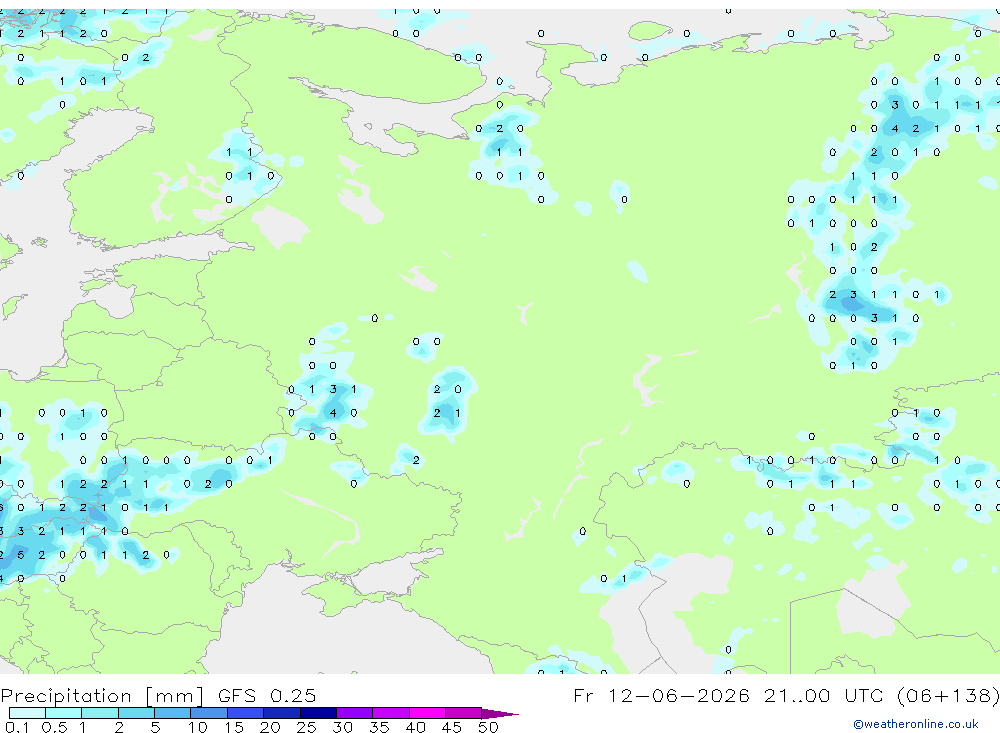The width and height of the screenshot is (1000, 733).
Task: Click the 'GFS 0.25' model label
Action: (267, 695)
